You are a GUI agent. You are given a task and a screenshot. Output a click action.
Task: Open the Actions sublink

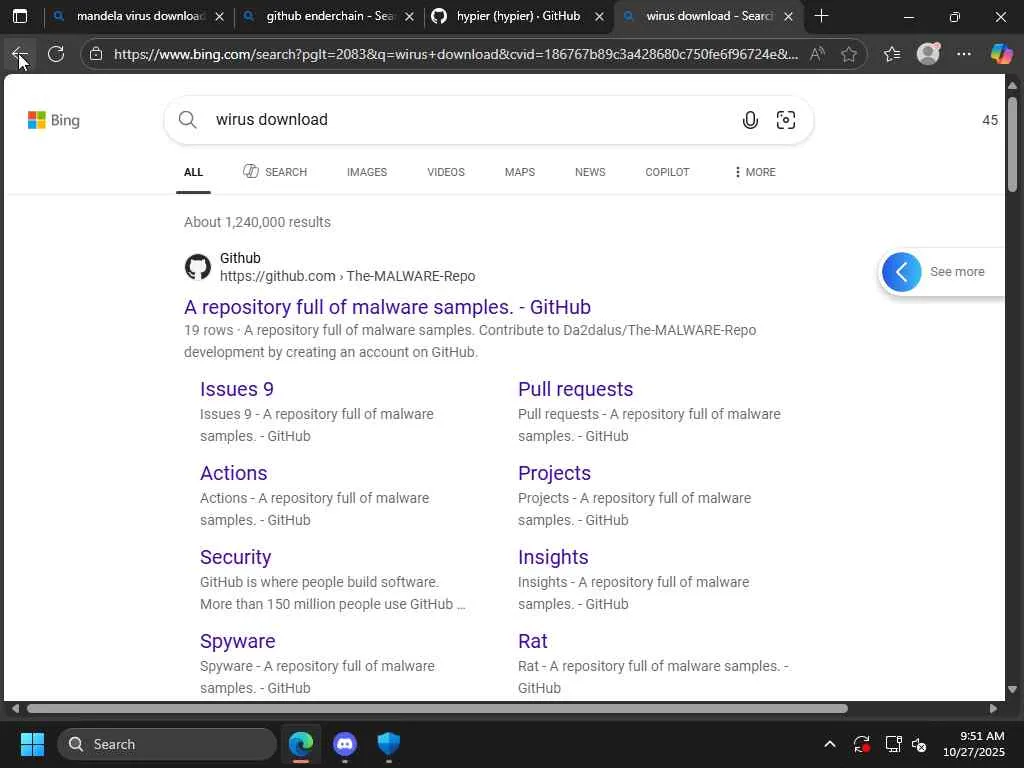coord(233,473)
